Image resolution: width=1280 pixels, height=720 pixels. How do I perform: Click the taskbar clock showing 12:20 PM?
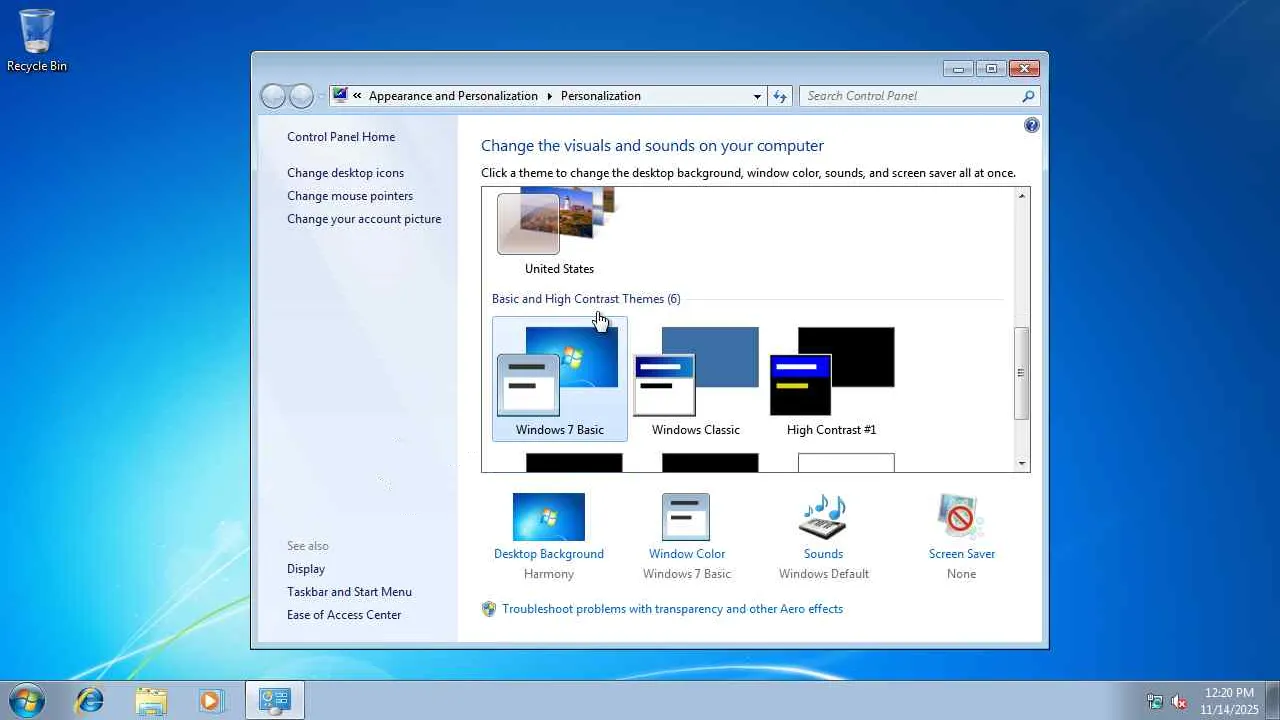(x=1230, y=701)
